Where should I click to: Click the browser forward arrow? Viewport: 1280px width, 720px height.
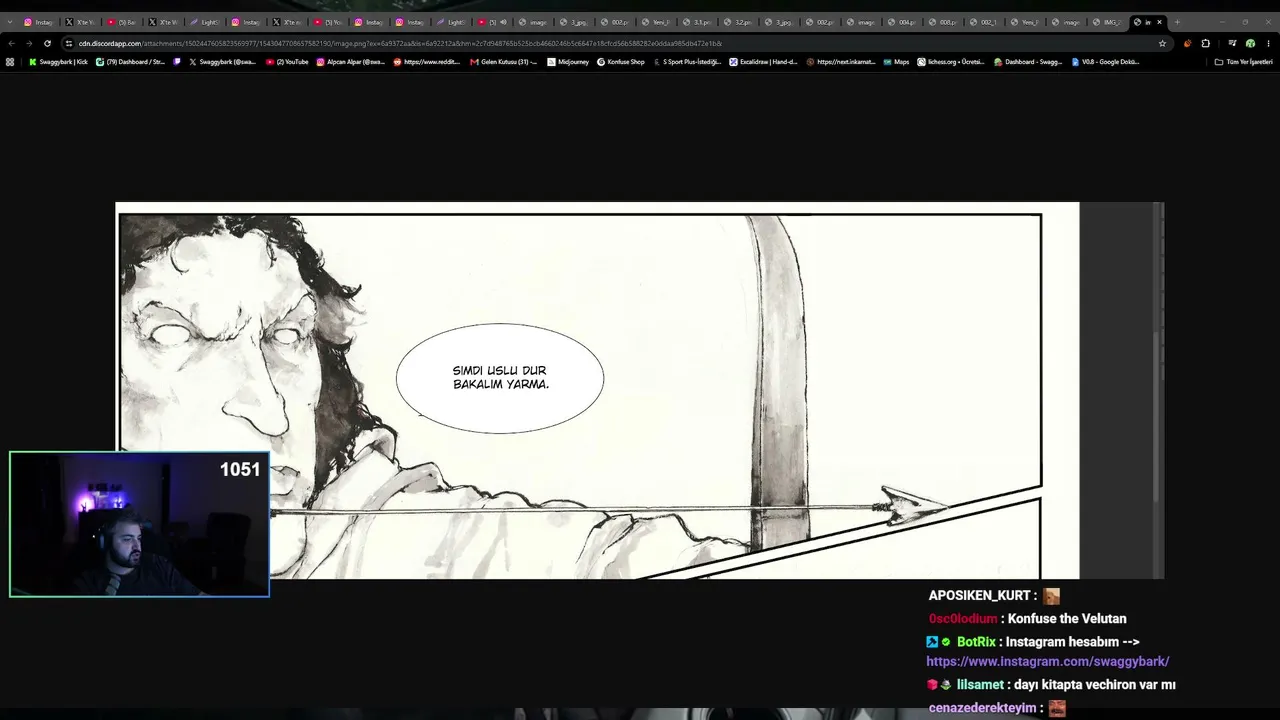28,43
